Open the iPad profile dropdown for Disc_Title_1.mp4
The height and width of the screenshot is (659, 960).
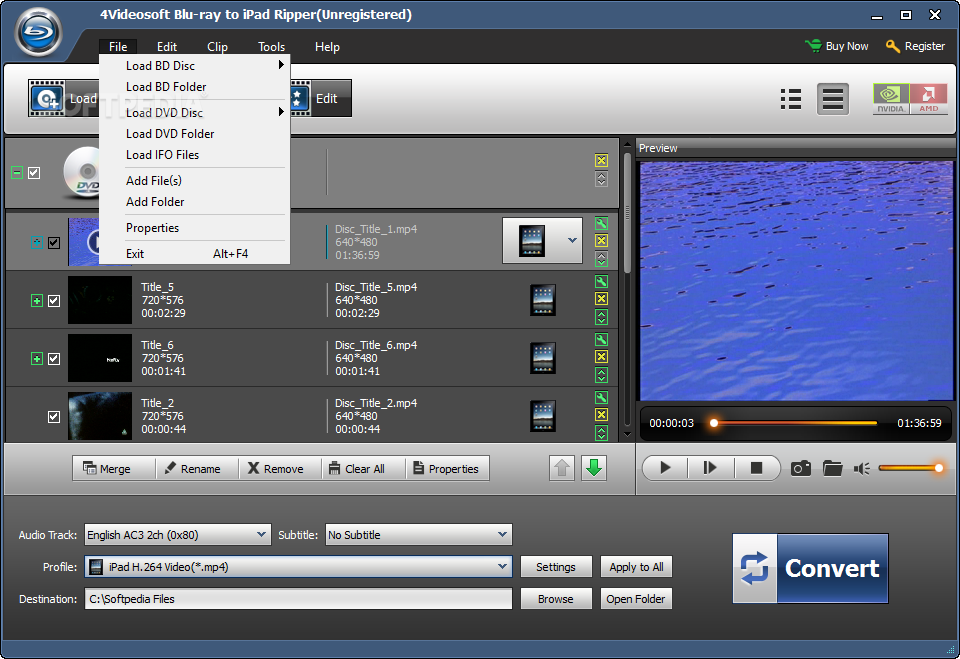pos(572,241)
